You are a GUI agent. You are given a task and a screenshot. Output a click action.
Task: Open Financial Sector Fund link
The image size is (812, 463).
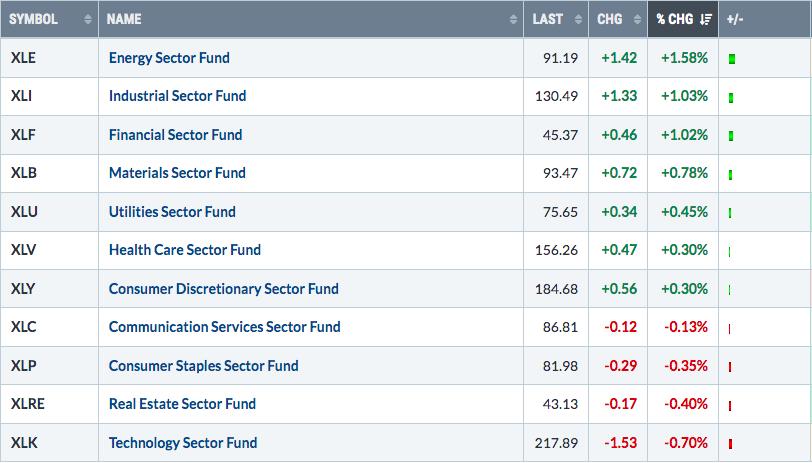coord(176,135)
